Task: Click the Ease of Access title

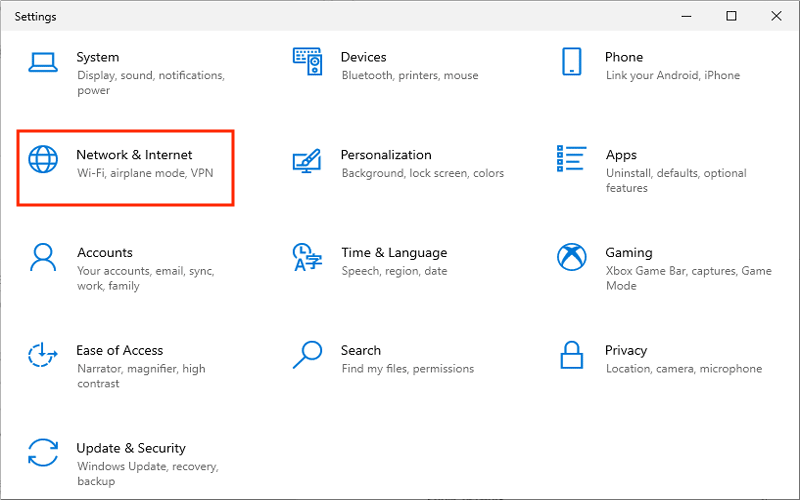Action: pos(119,351)
